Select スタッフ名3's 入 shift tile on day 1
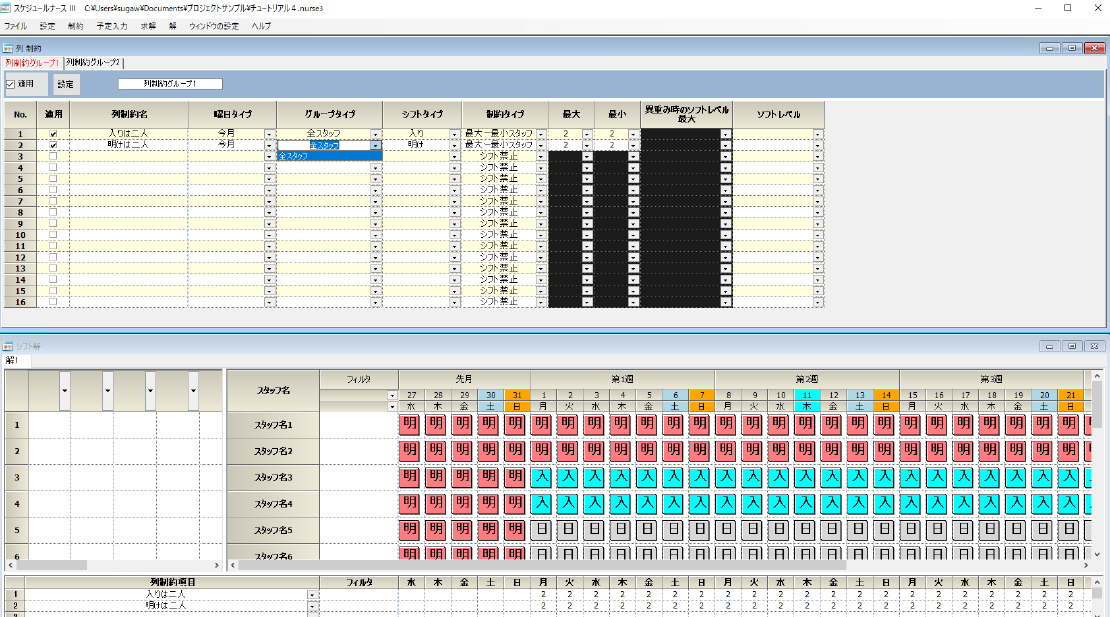Viewport: 1110px width, 617px height. point(542,477)
